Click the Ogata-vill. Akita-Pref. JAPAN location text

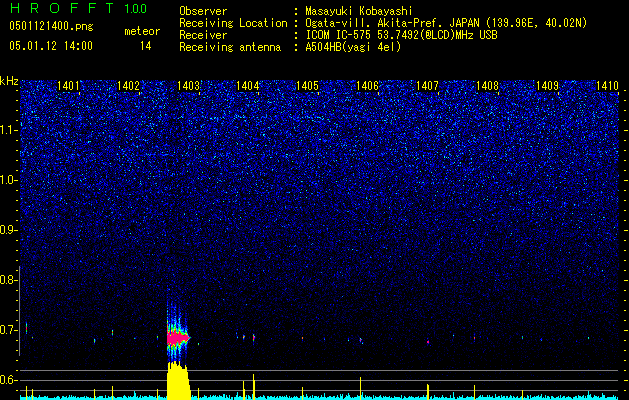[x=446, y=23]
